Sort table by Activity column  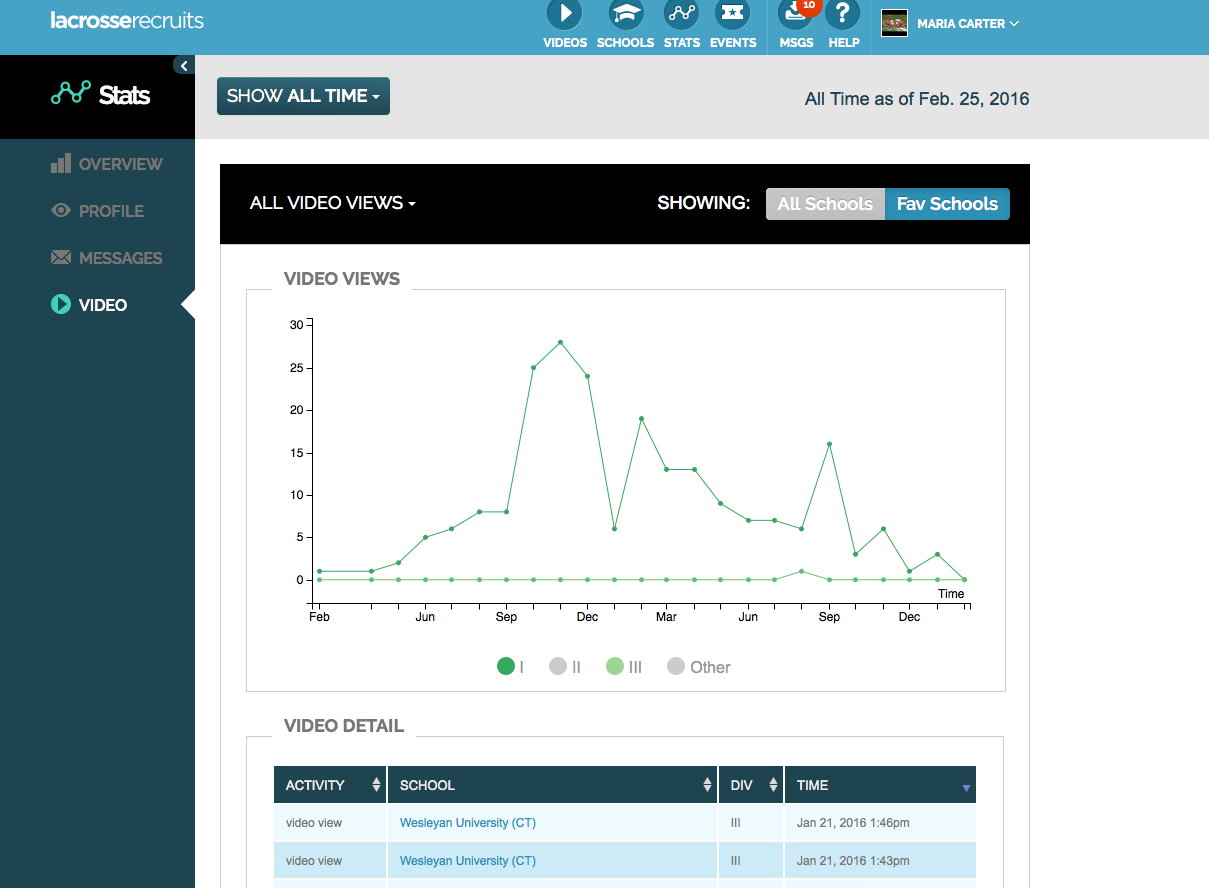330,785
